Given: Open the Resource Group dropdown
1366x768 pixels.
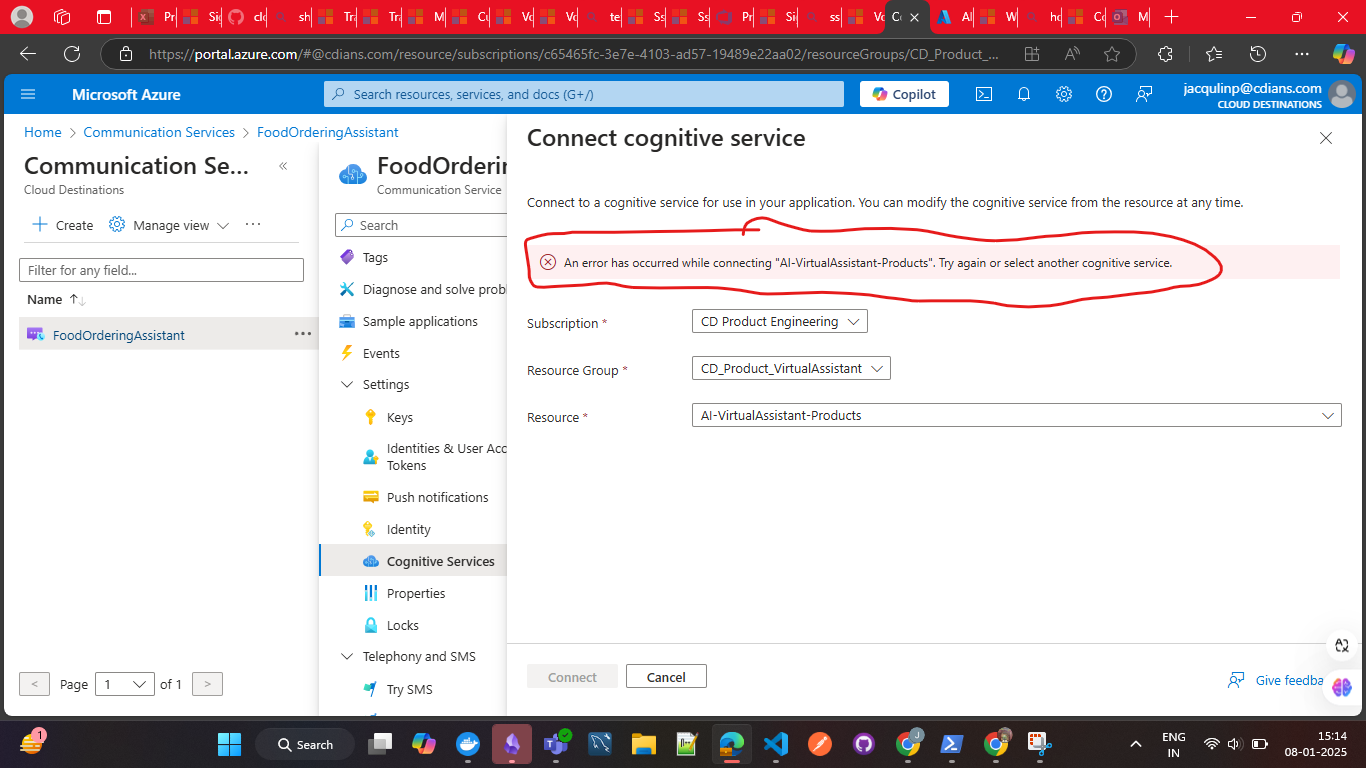Looking at the screenshot, I should (791, 368).
